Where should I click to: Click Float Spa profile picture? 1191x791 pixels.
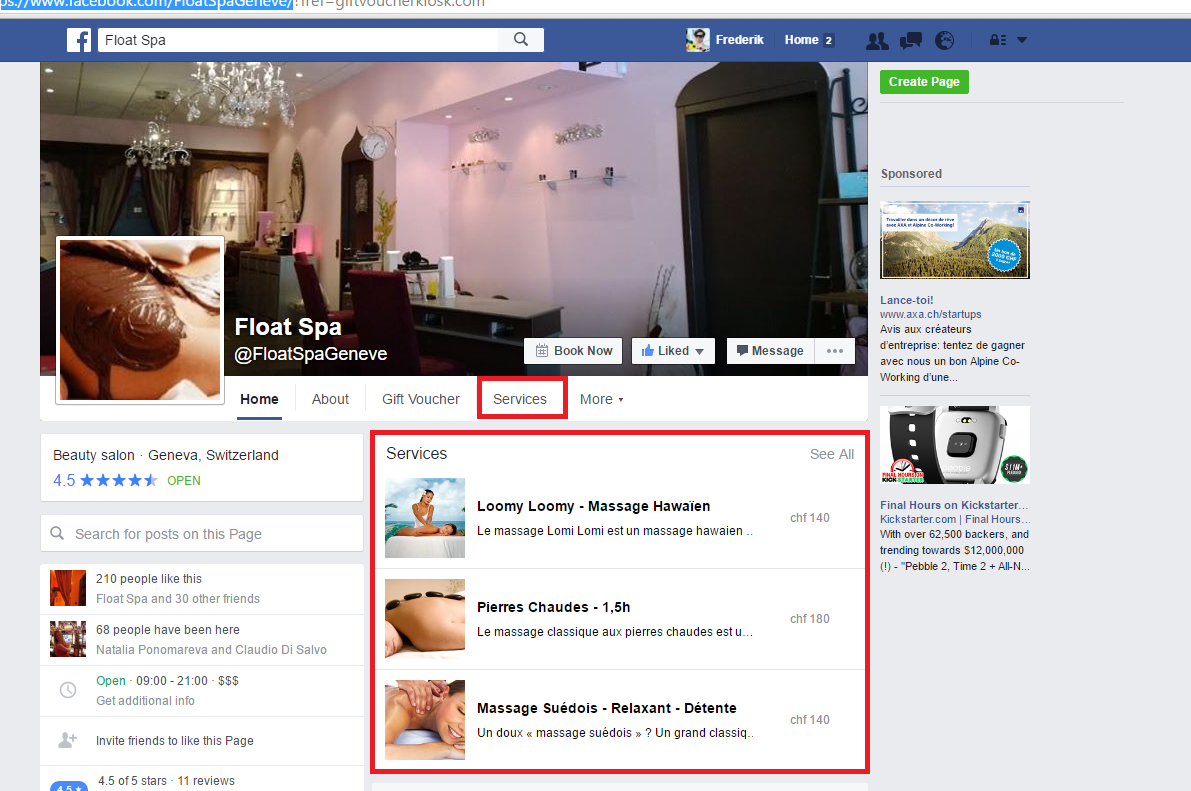coord(140,320)
